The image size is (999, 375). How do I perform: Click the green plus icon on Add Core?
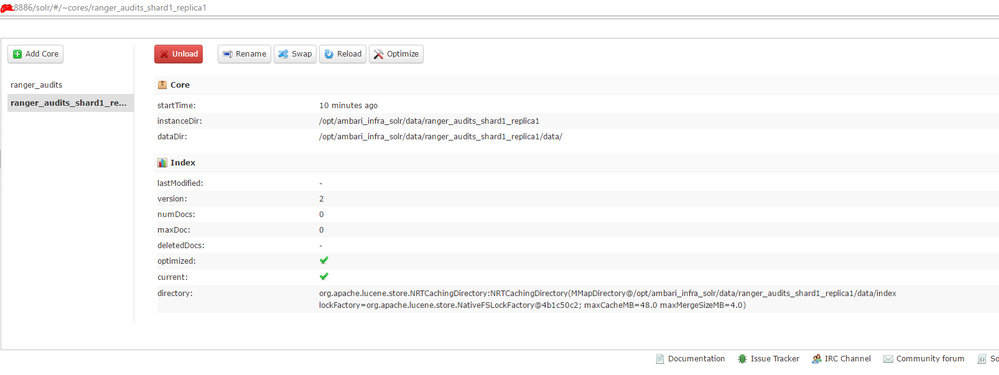click(18, 54)
